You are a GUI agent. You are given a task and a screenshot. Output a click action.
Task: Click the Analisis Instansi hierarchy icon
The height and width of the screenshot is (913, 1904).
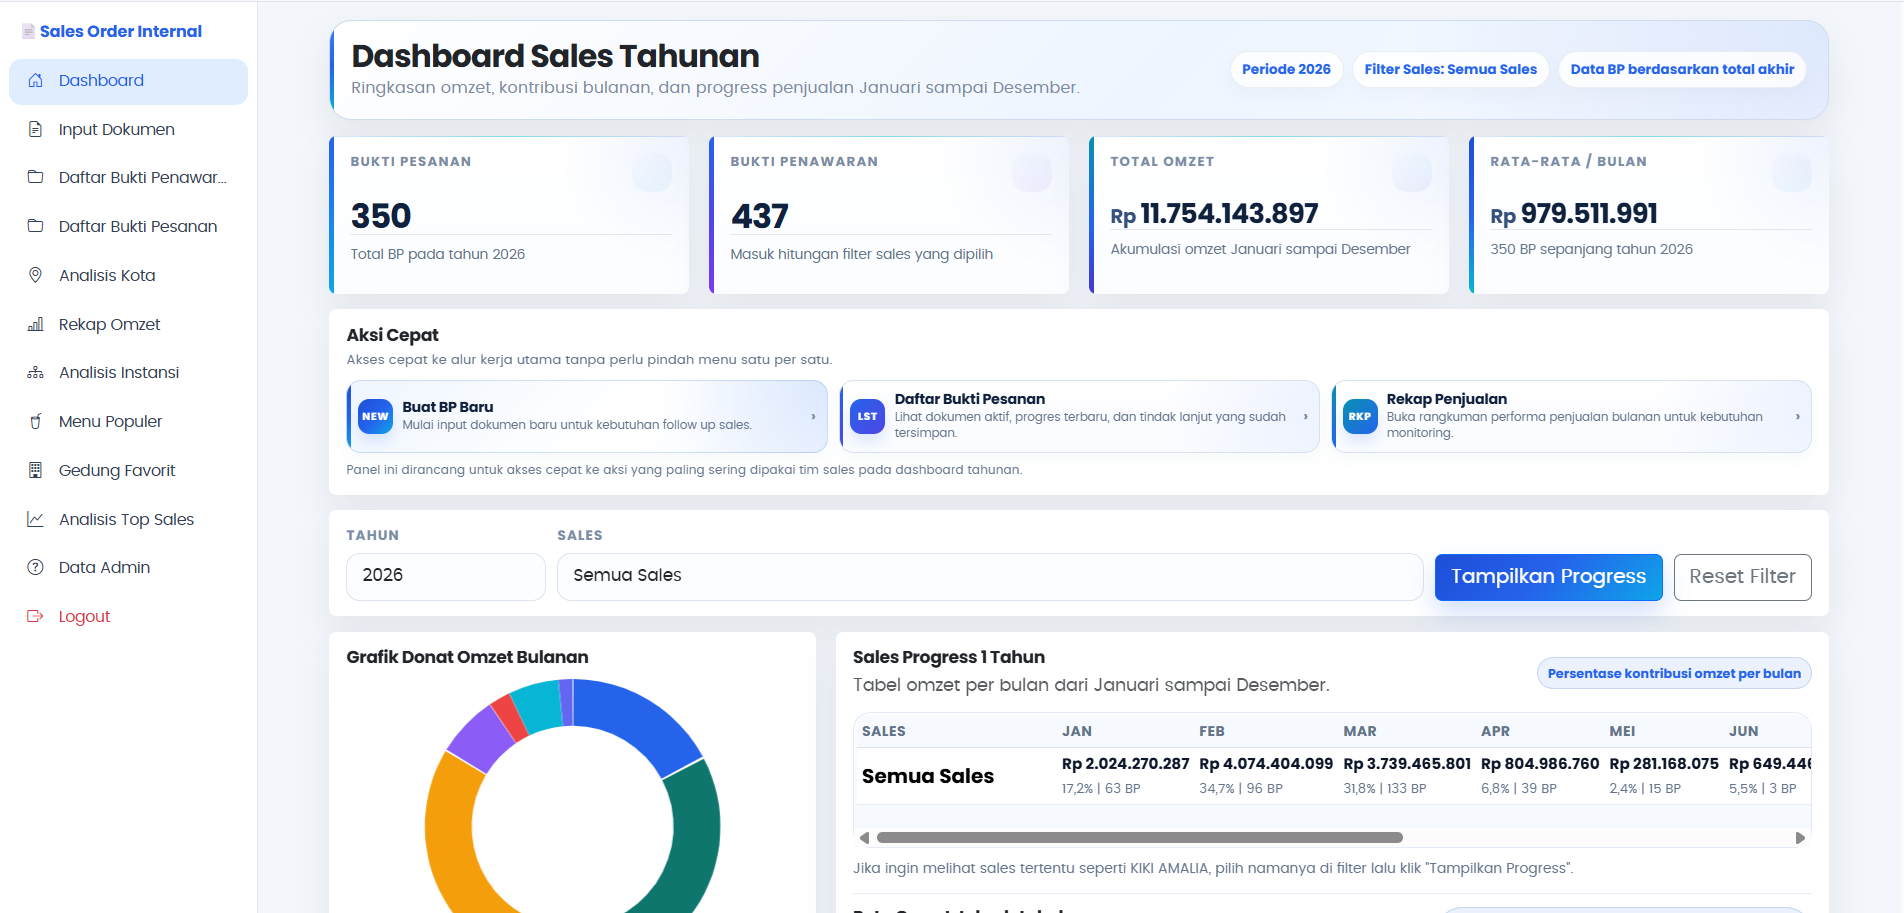tap(36, 372)
